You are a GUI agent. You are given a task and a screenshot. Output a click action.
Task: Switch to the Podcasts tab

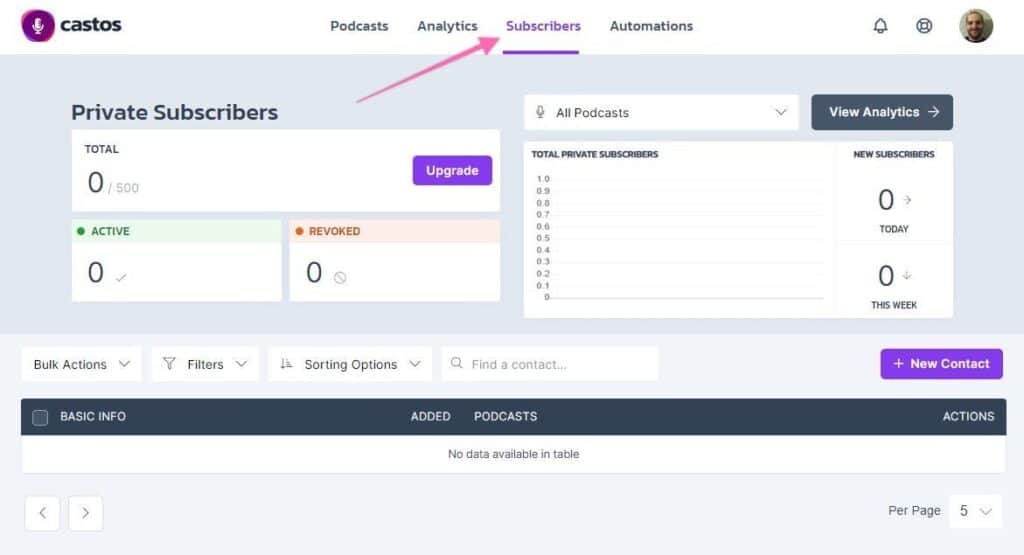tap(359, 26)
